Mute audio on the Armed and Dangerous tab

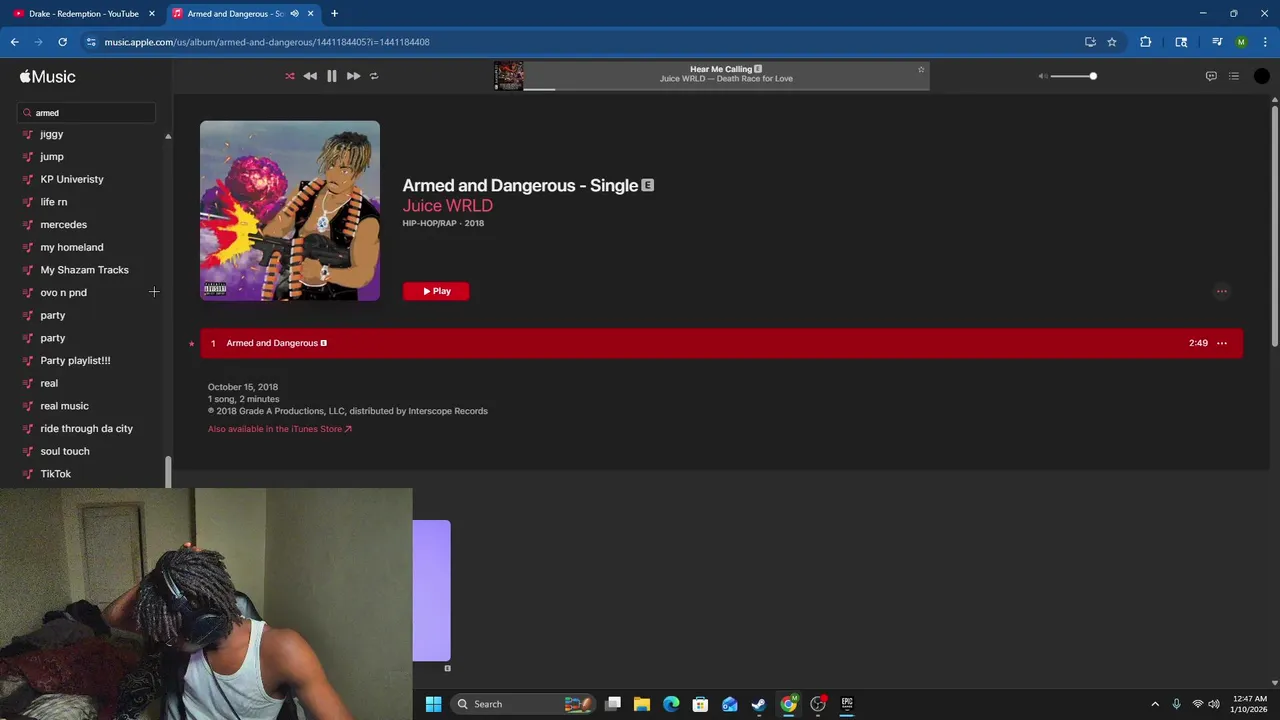coord(294,14)
